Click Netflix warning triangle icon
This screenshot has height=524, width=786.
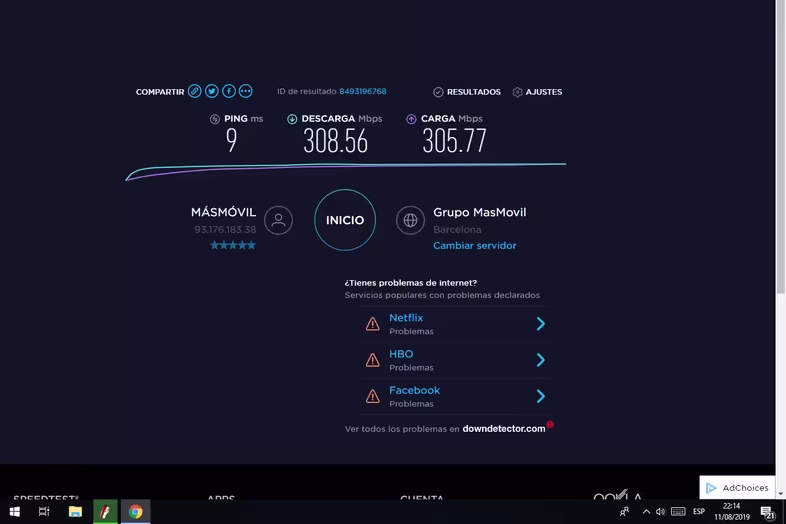(x=372, y=324)
